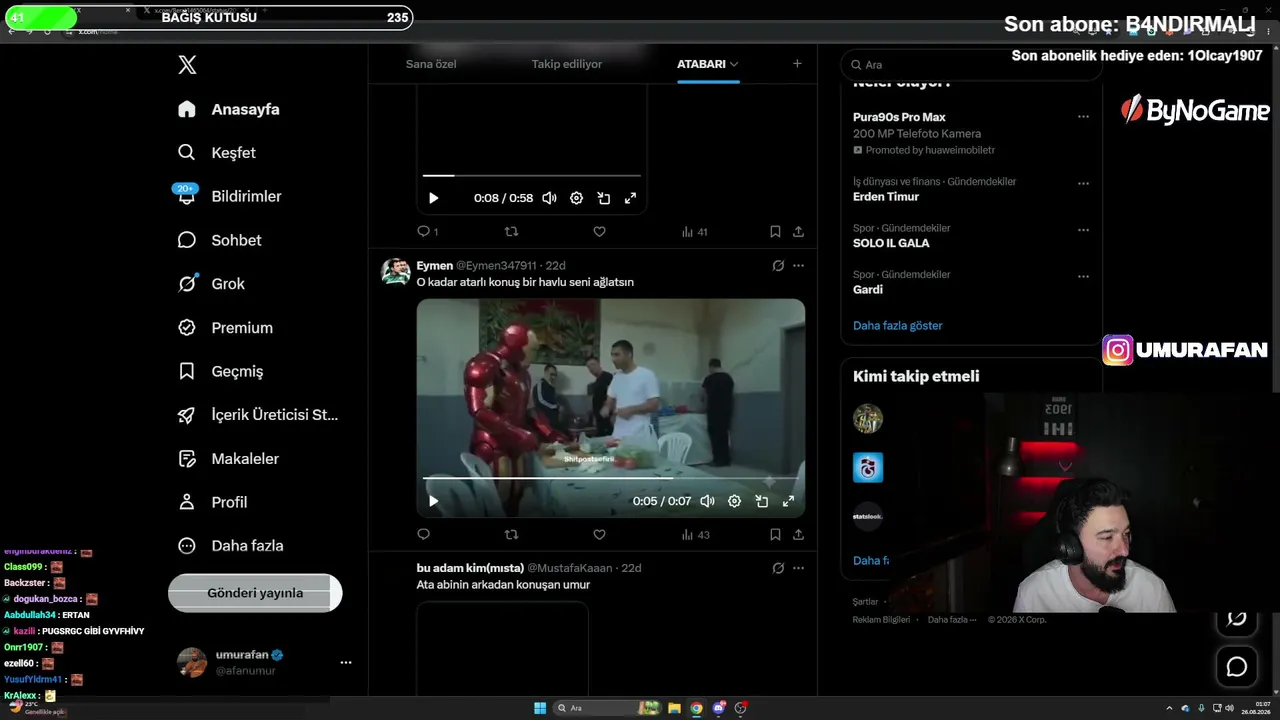Launch Grok from the sidebar

211,284
